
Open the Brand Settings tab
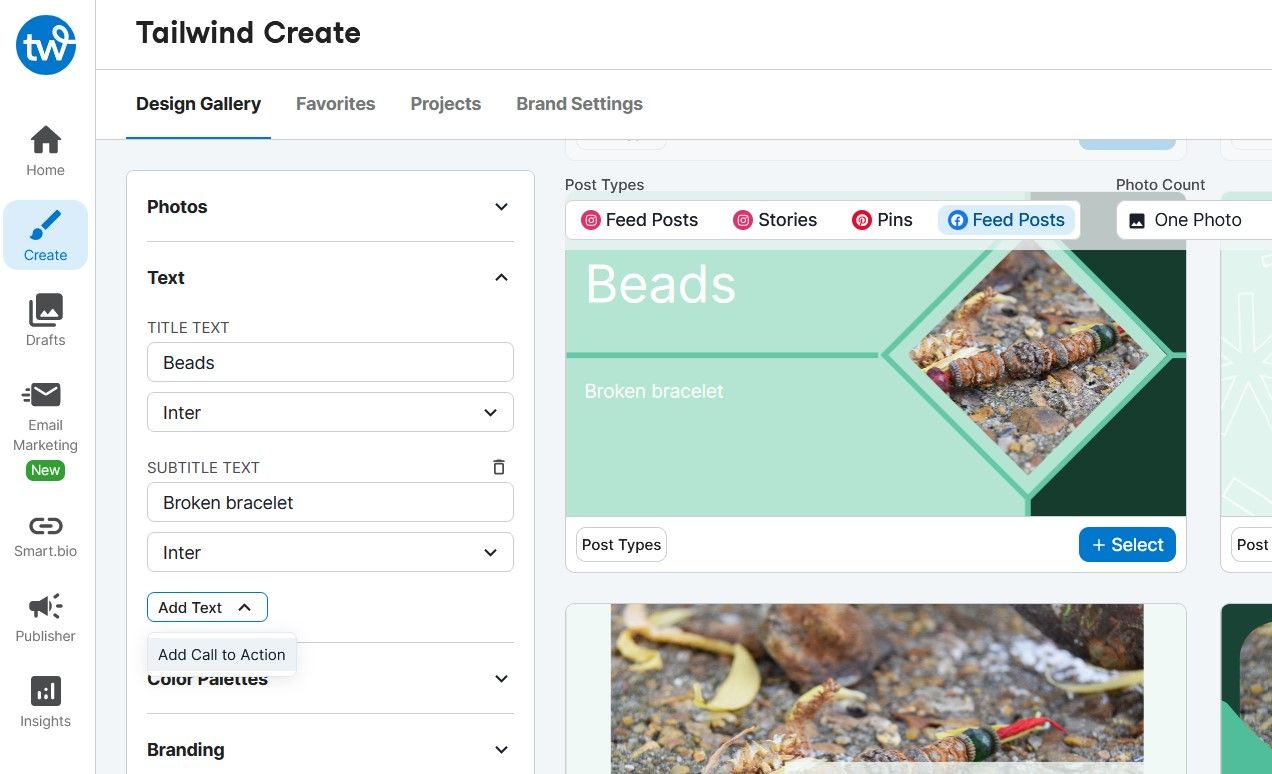click(579, 104)
